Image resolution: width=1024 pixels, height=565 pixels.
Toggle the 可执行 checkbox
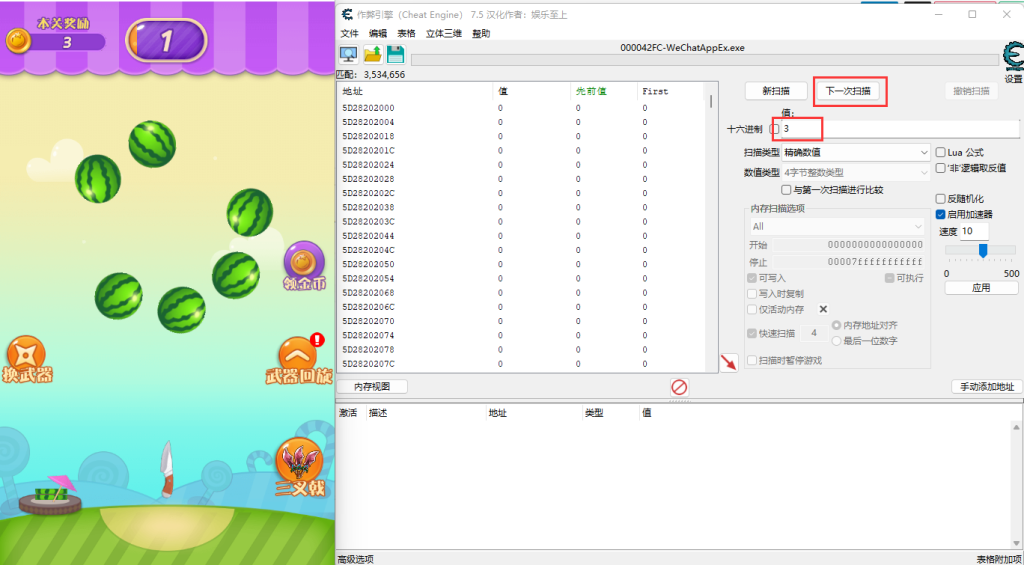(889, 278)
